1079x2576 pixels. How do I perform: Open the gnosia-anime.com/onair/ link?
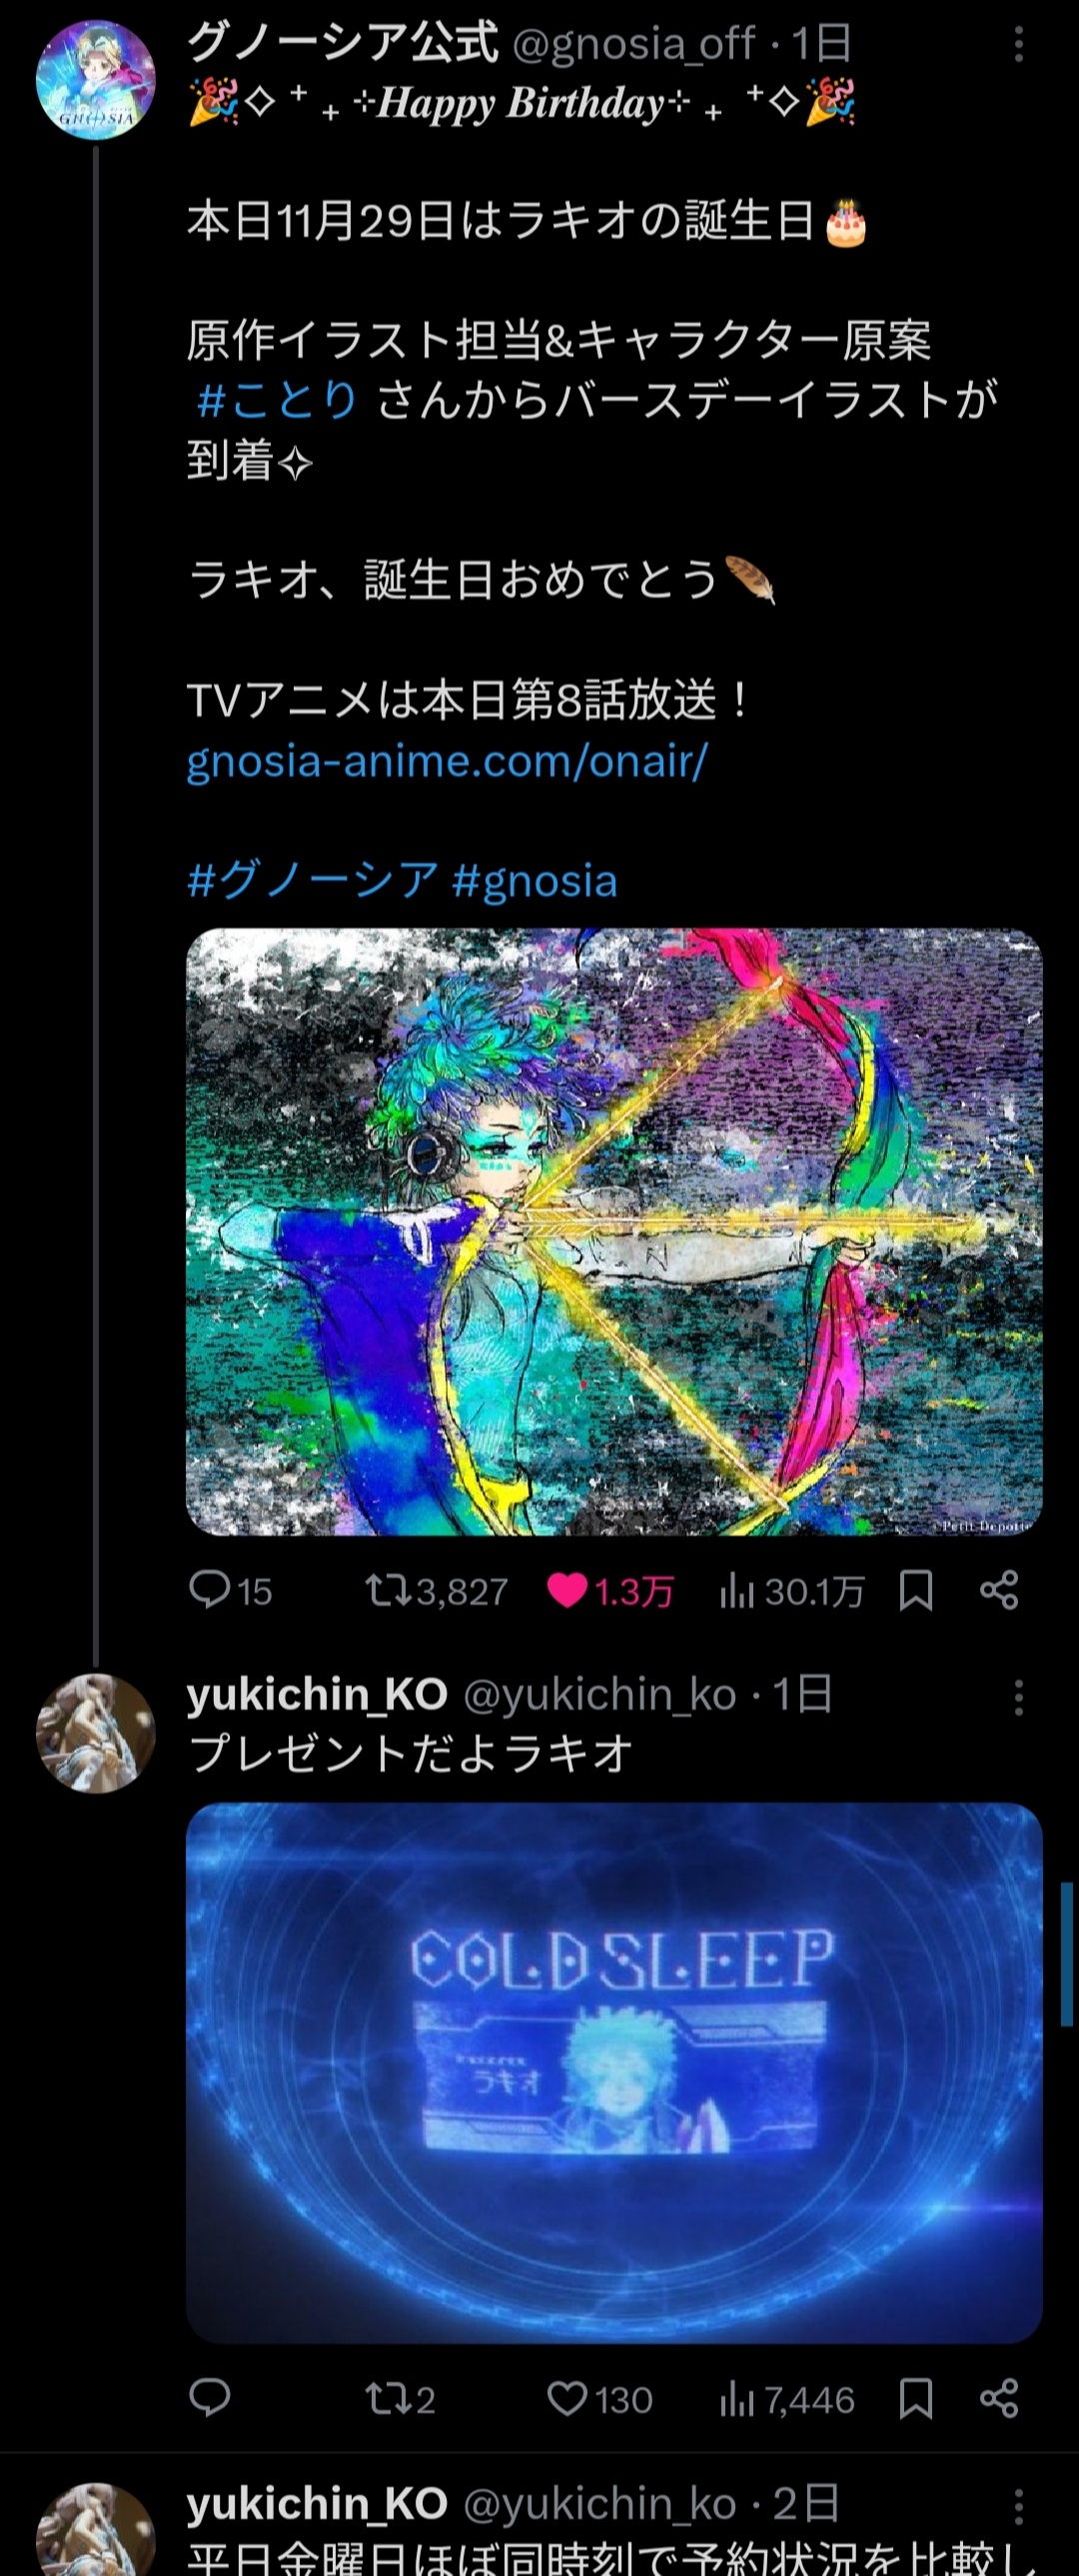point(447,761)
